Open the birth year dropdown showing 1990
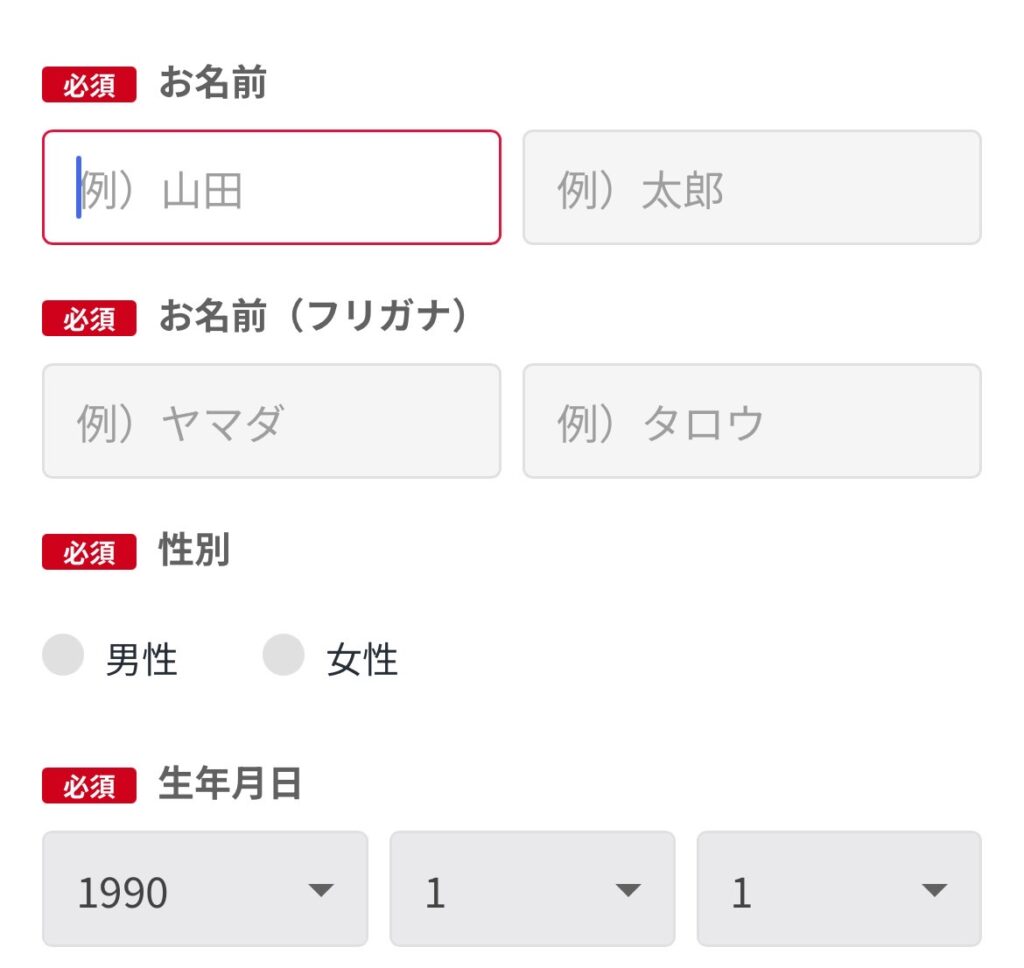 (204, 889)
